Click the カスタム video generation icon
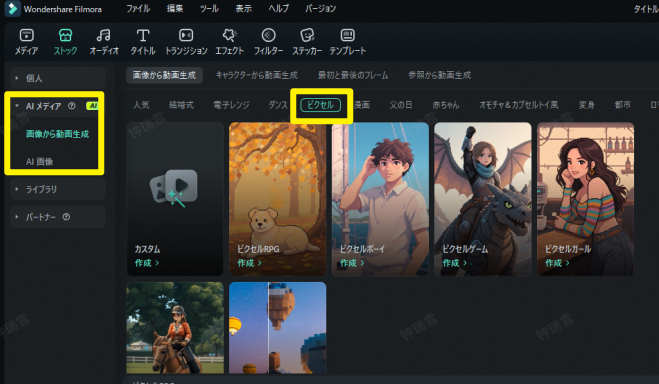Screen dimensions: 659x384 [x=174, y=188]
